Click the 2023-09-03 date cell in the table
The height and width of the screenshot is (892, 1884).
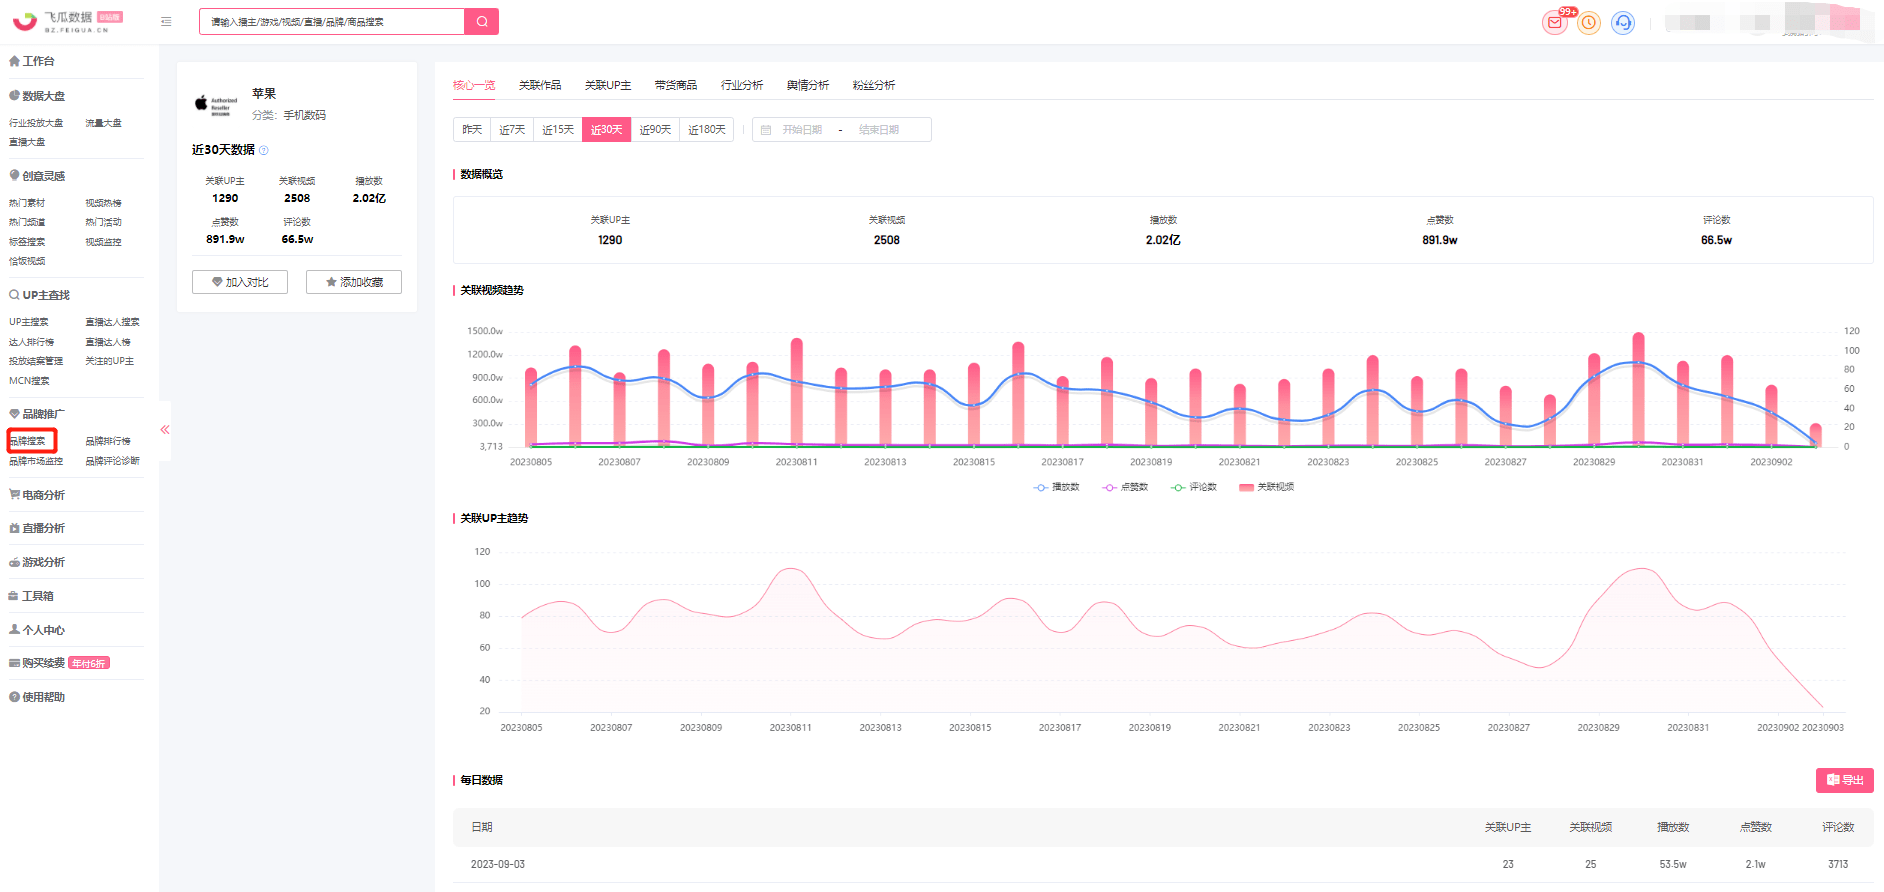[498, 864]
